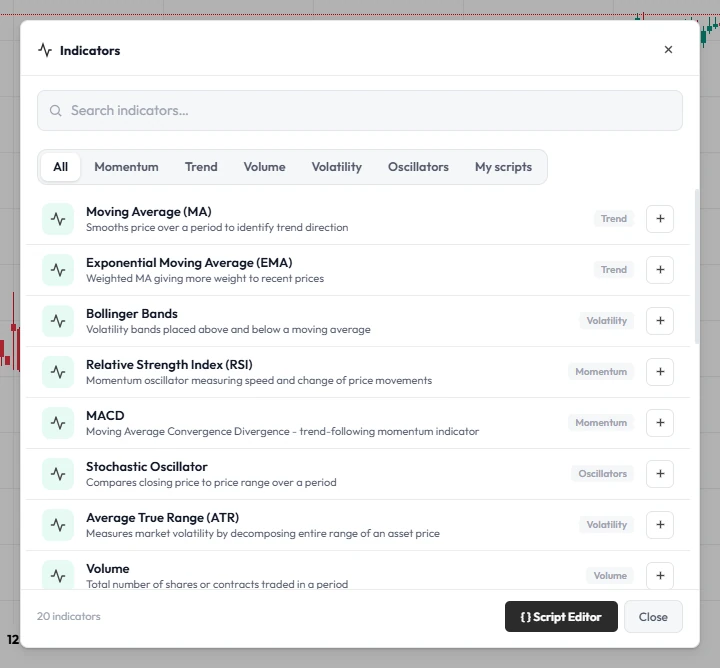Click 'Weighted MA giving more weight' description
Screen dimensions: 720x668
pyautogui.click(x=205, y=278)
